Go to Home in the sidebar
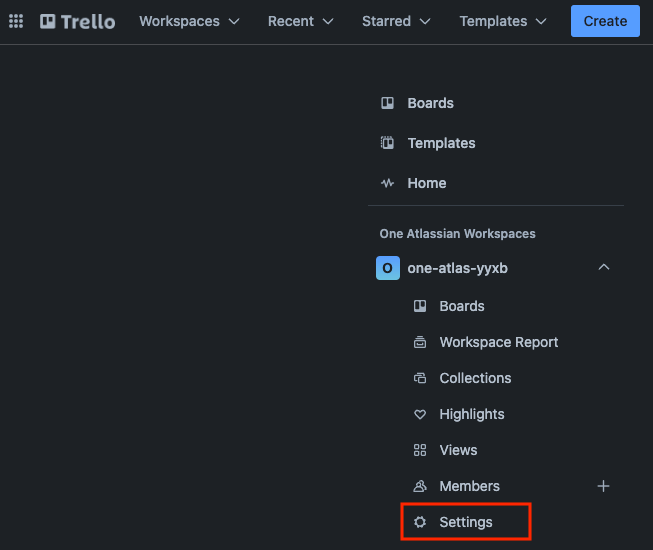Viewport: 653px width, 550px height. (x=427, y=183)
